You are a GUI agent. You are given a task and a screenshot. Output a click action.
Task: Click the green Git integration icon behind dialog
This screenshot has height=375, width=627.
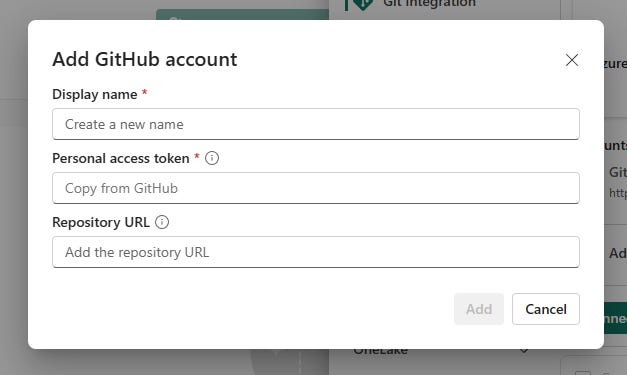coord(359,5)
